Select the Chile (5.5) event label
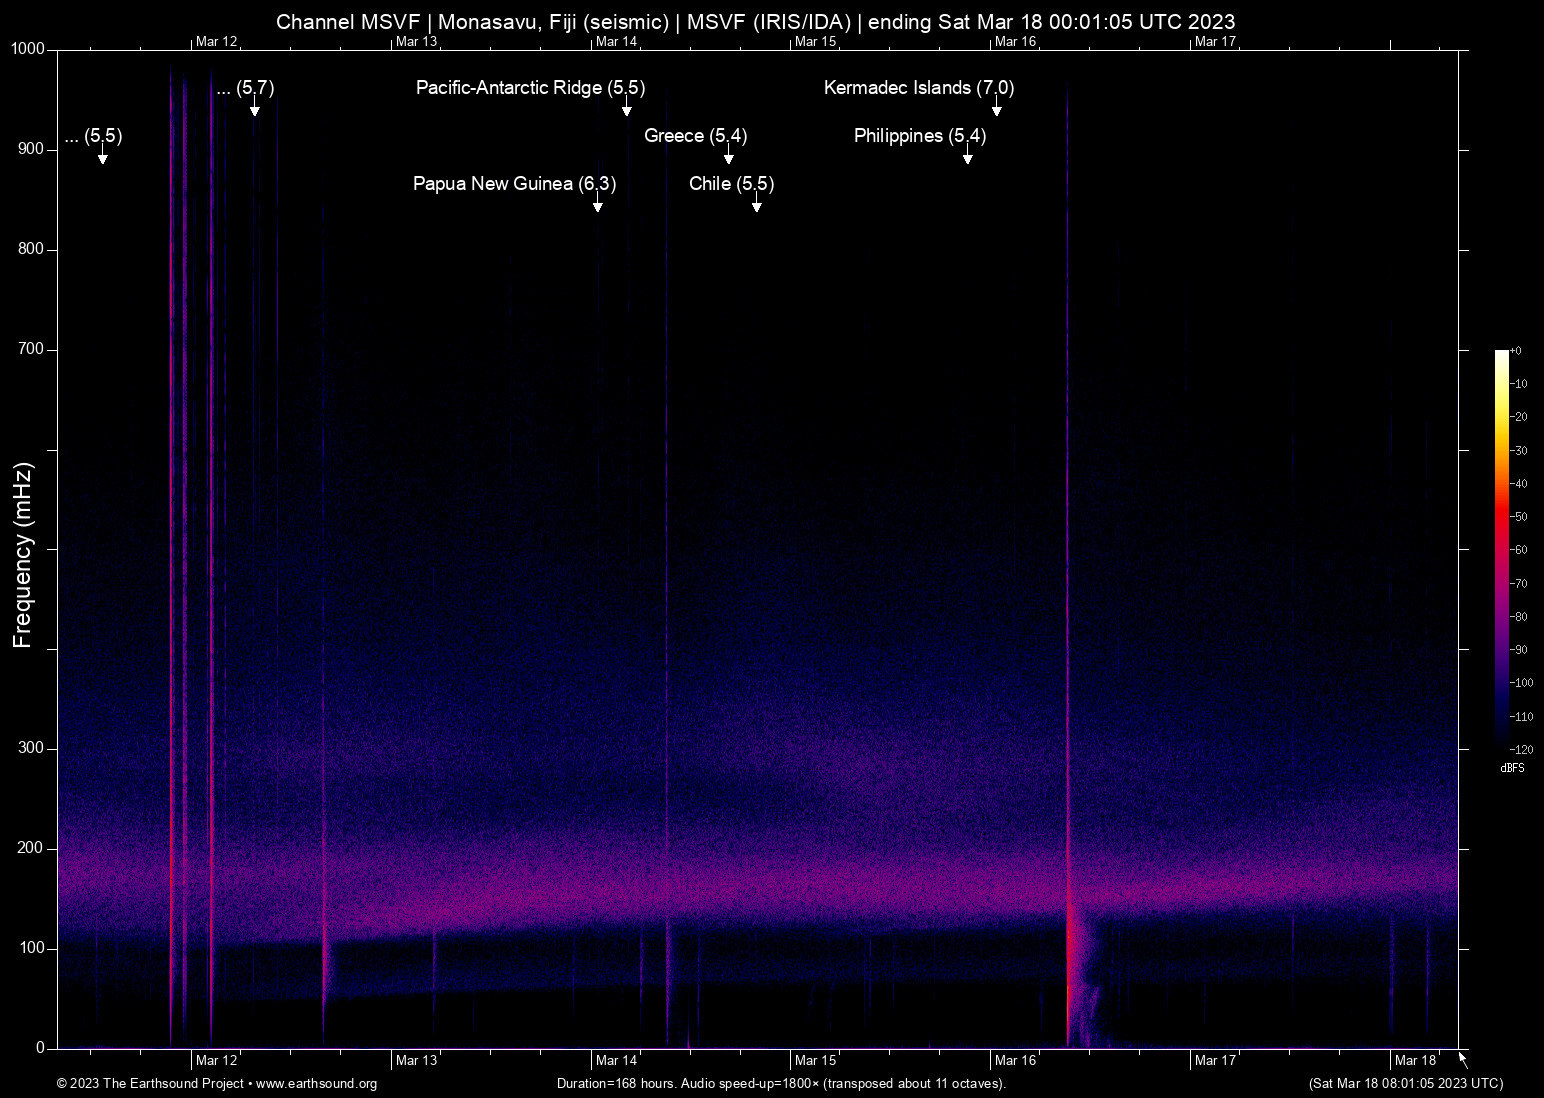The width and height of the screenshot is (1544, 1098). tap(732, 184)
